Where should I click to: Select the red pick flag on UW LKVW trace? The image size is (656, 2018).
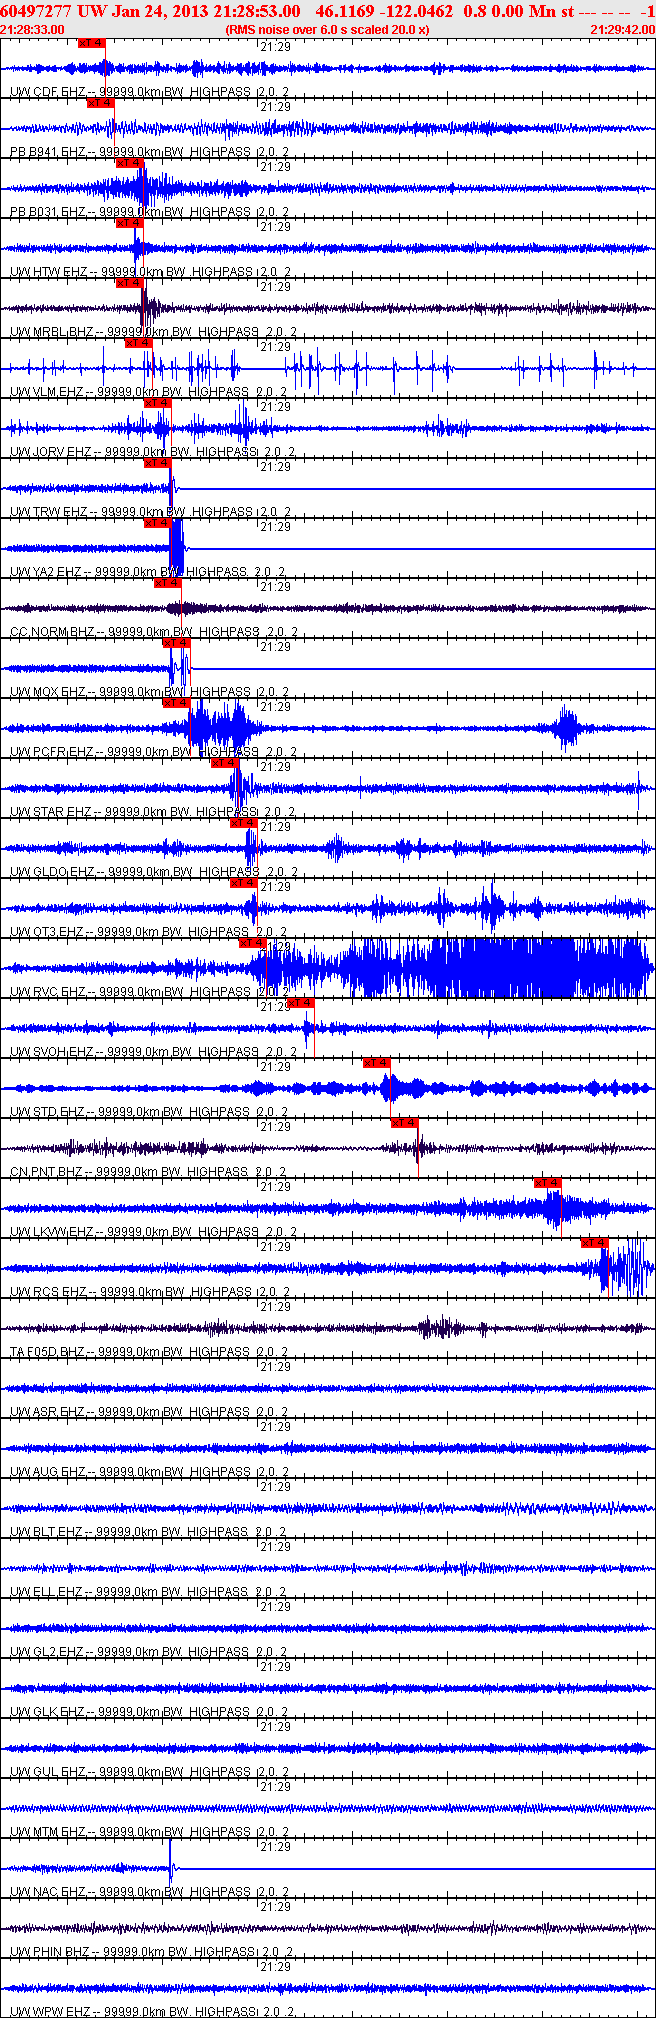547,1183
